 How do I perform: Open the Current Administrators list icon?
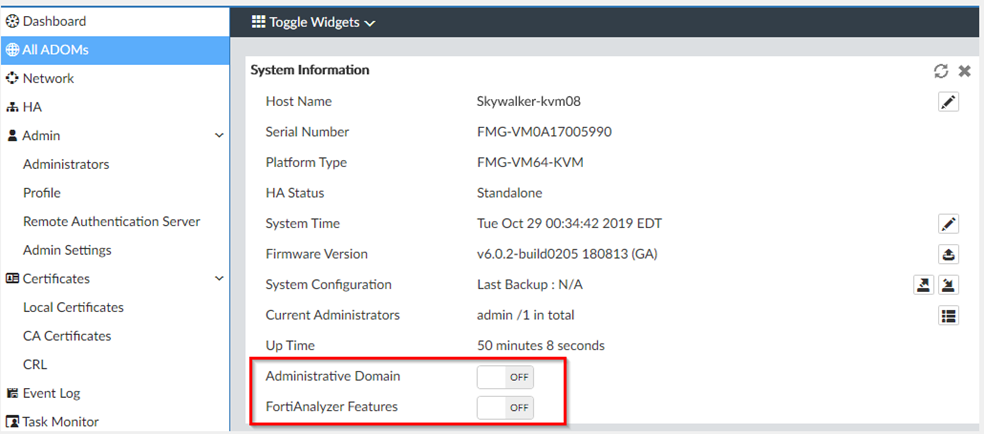[x=948, y=316]
